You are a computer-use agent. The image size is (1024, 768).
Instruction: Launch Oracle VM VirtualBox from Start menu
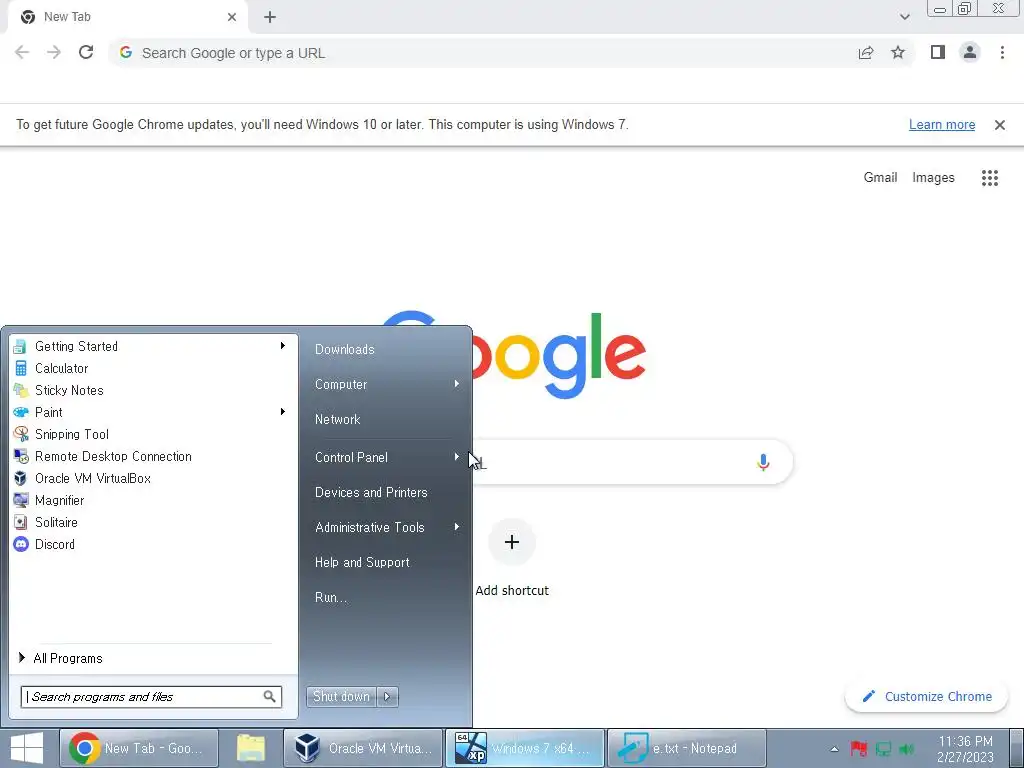(x=155, y=479)
